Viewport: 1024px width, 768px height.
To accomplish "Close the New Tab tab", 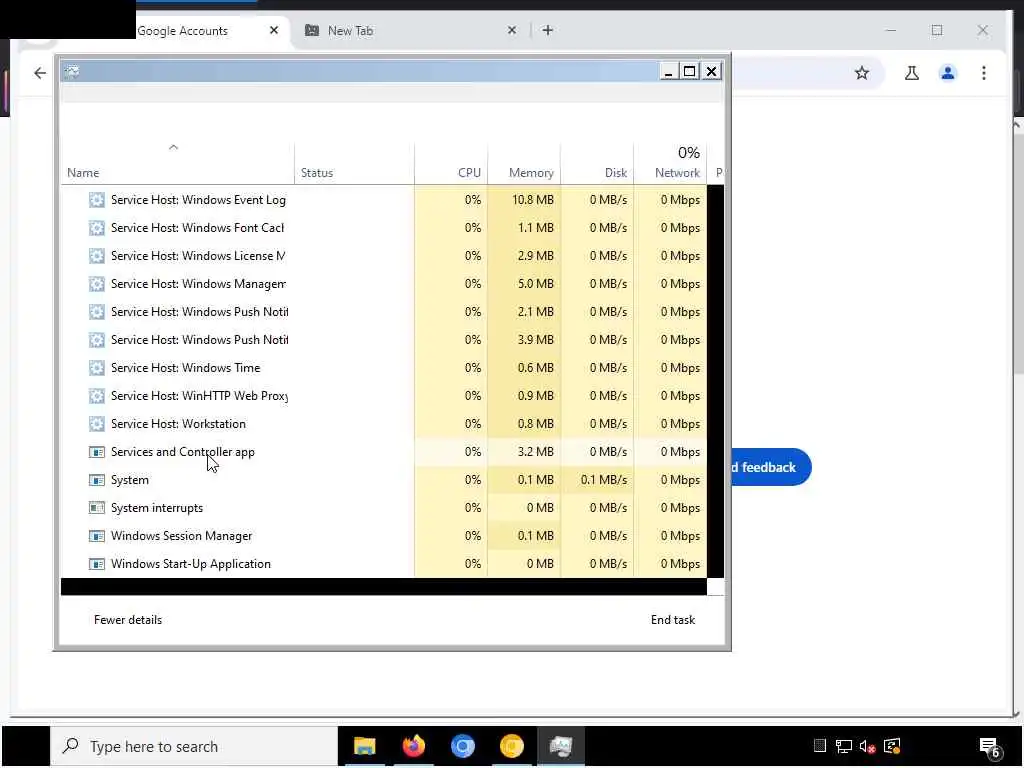I will 512,30.
